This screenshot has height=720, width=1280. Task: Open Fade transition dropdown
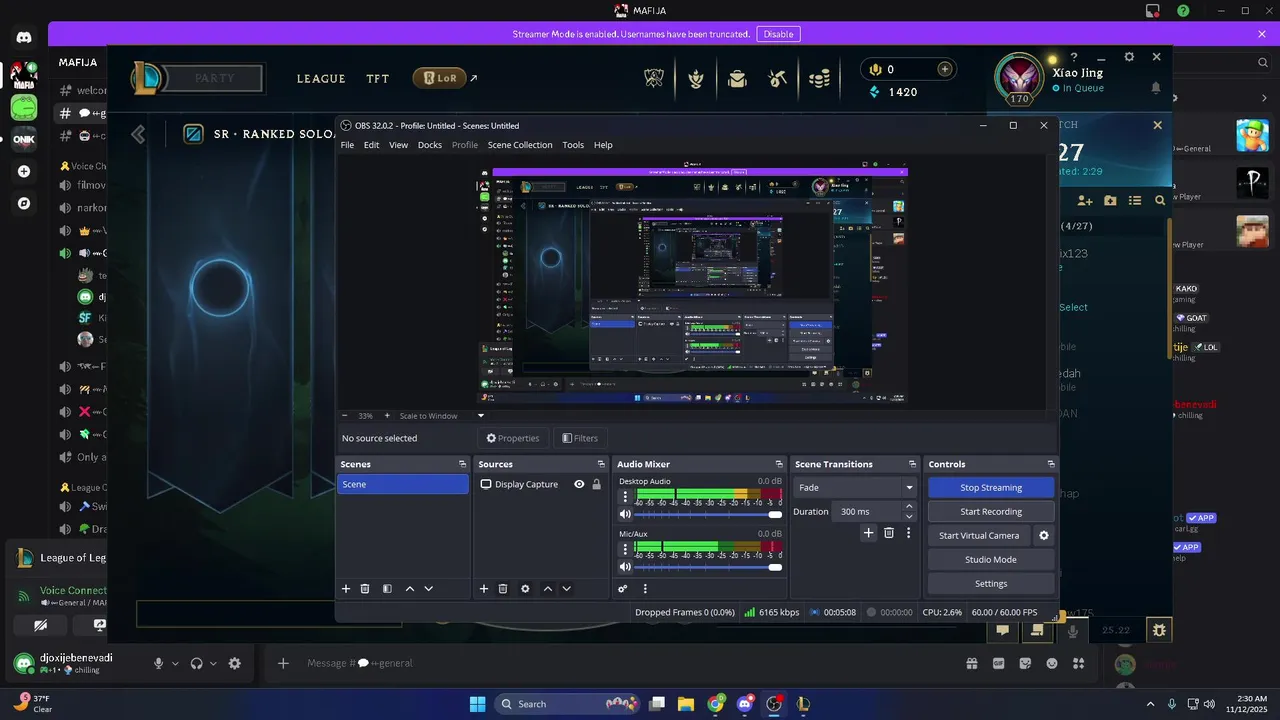pyautogui.click(x=855, y=488)
